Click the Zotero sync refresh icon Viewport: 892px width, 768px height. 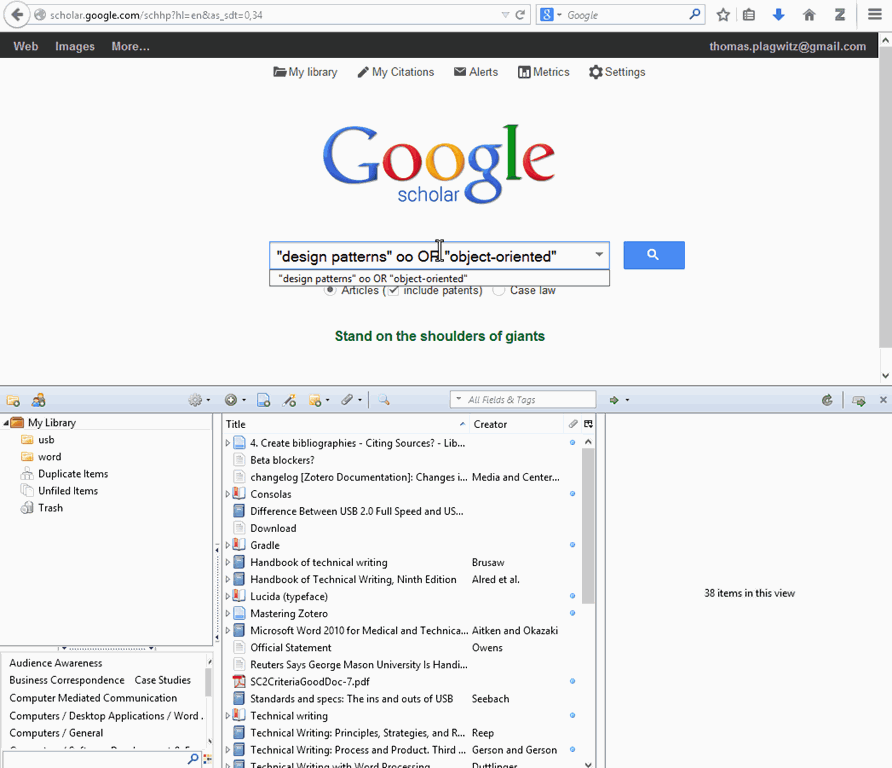coord(827,400)
